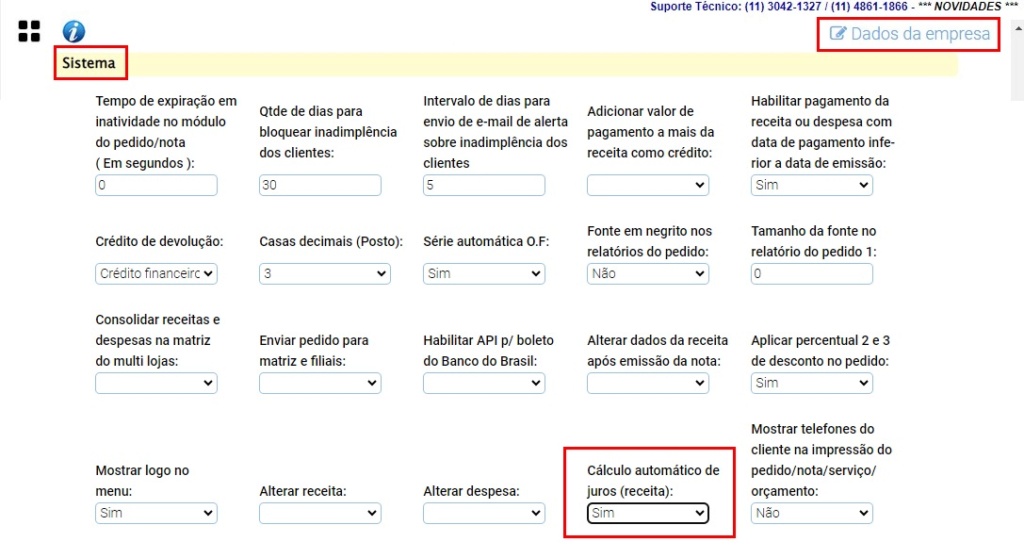The width and height of the screenshot is (1024, 558).
Task: Click the NOVIDADES text in the header
Action: (968, 7)
